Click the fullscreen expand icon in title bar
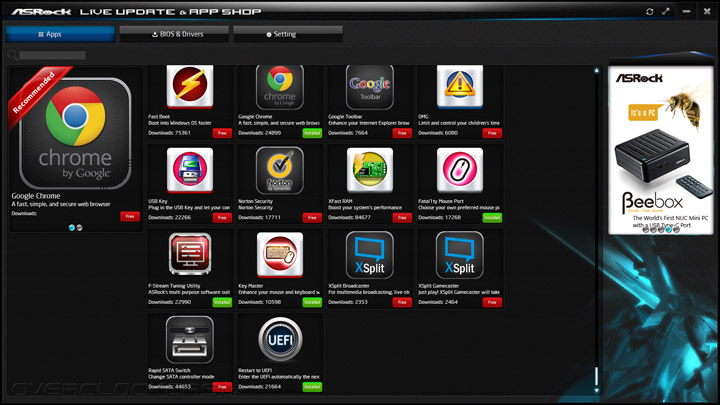 point(666,11)
